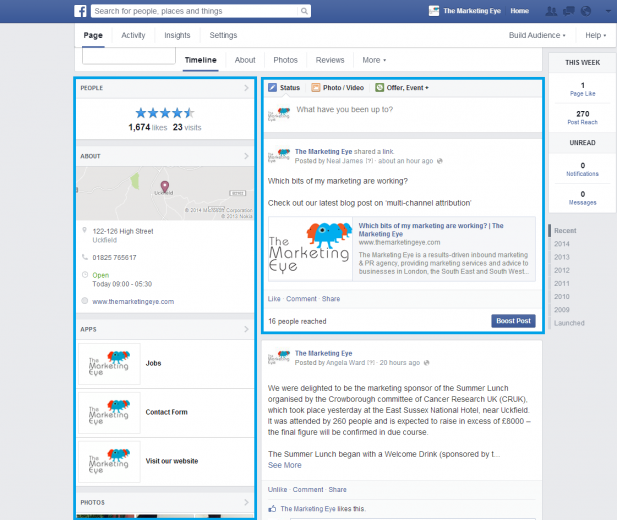Select the Timeline tab
Screen dimensions: 617x520
(x=201, y=60)
